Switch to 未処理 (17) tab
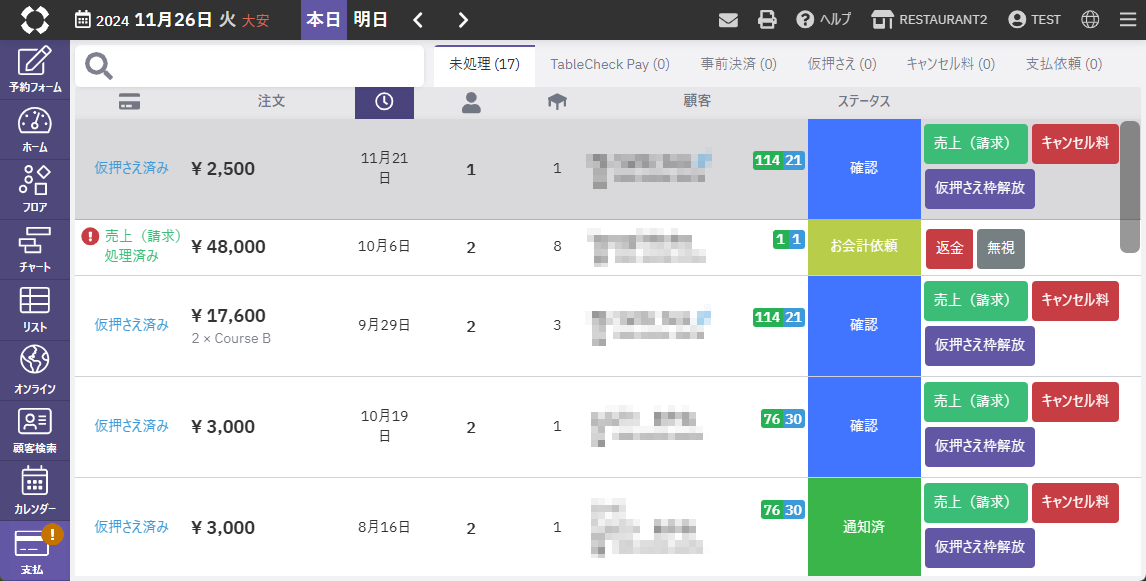1146x581 pixels. click(485, 64)
